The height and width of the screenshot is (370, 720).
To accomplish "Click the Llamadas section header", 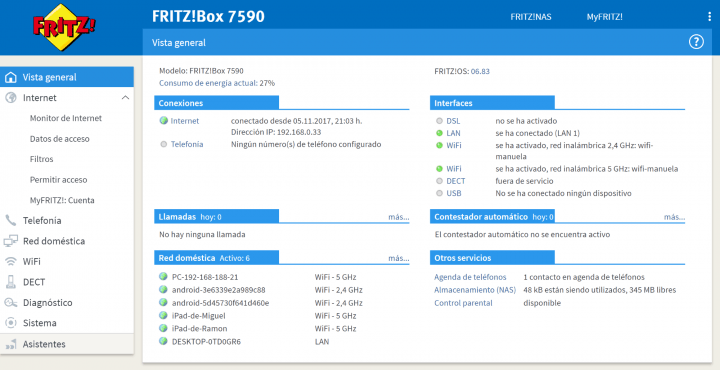I will (216, 217).
